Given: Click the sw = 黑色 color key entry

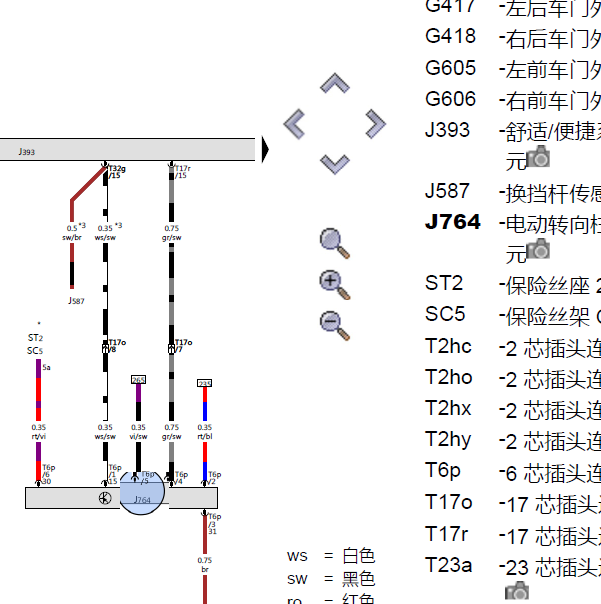Looking at the screenshot, I should click(x=331, y=579).
